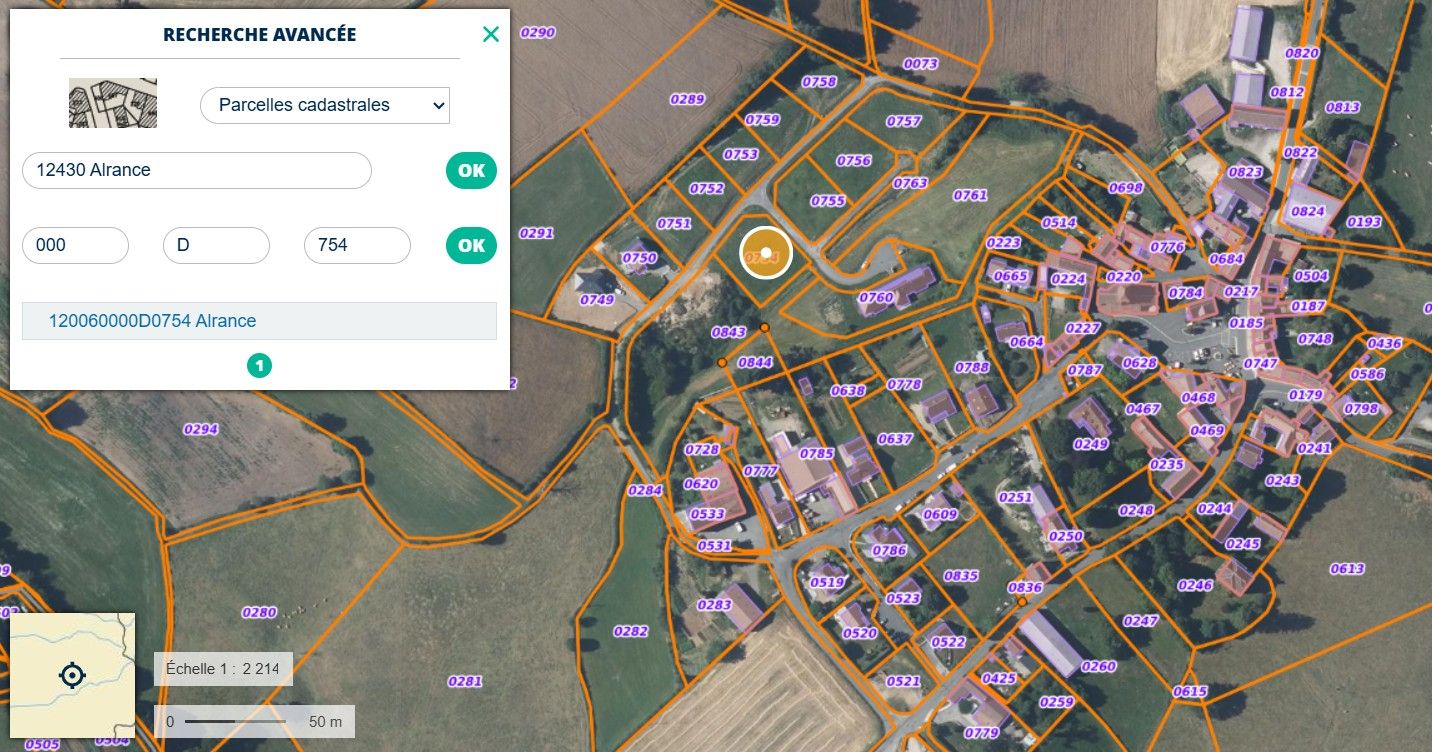Click the commune field showing 12430 Alrance
This screenshot has height=752, width=1432.
196,170
